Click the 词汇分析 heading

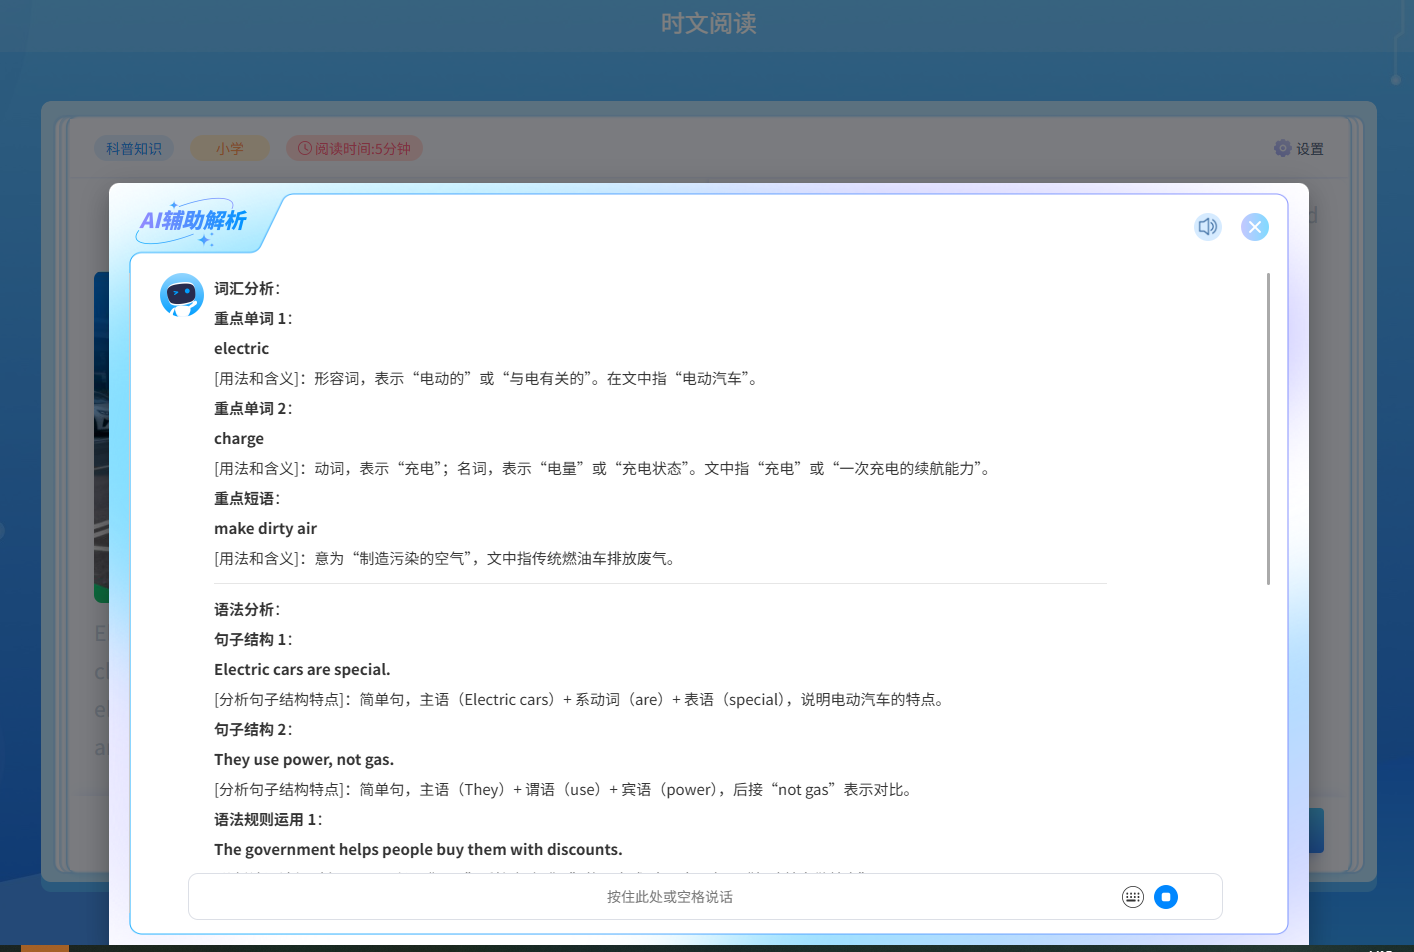(x=246, y=288)
